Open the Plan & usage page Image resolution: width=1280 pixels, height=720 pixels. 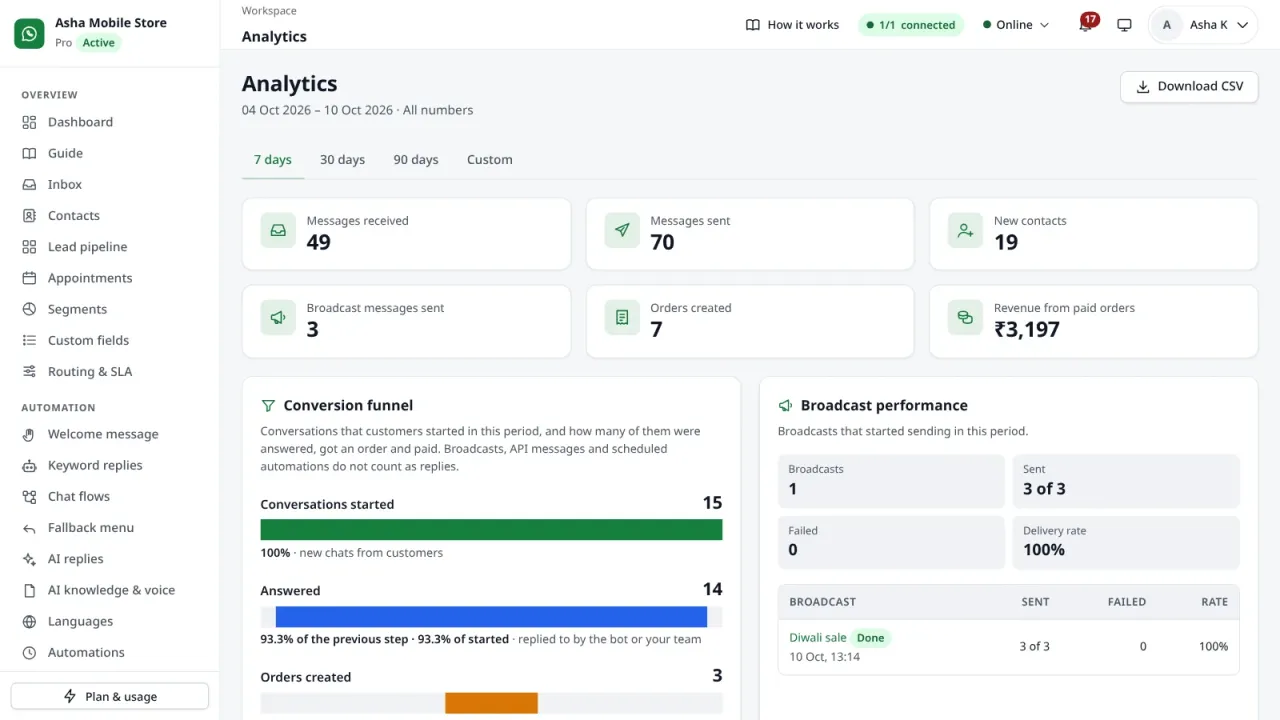coord(110,697)
